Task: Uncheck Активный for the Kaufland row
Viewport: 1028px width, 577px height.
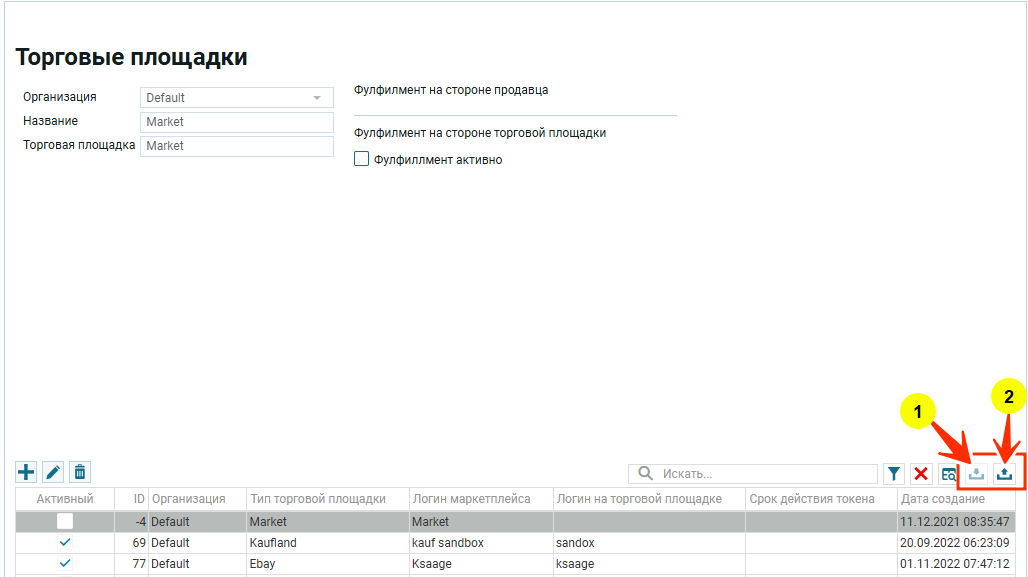Action: pyautogui.click(x=65, y=542)
